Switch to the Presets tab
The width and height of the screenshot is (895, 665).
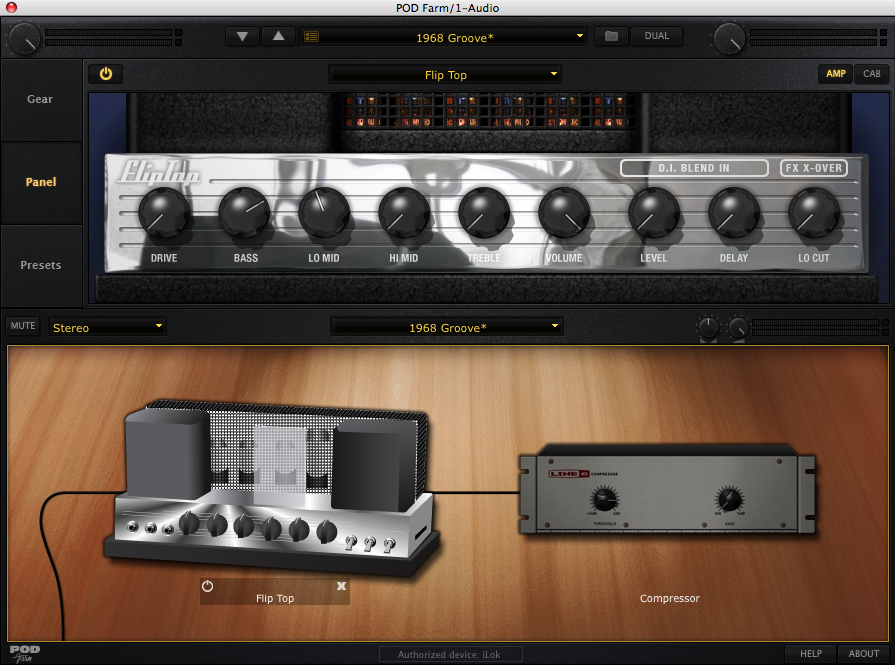point(41,265)
